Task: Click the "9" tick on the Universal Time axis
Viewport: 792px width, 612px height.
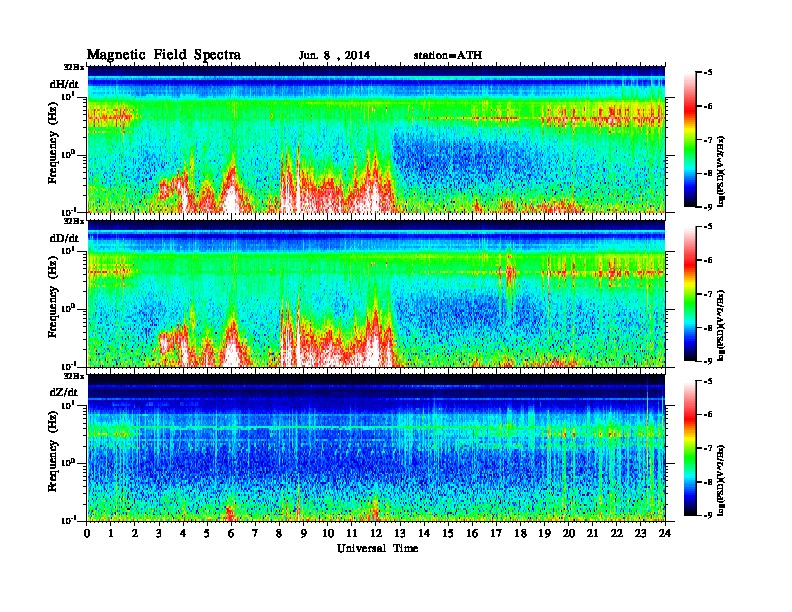Action: (304, 533)
